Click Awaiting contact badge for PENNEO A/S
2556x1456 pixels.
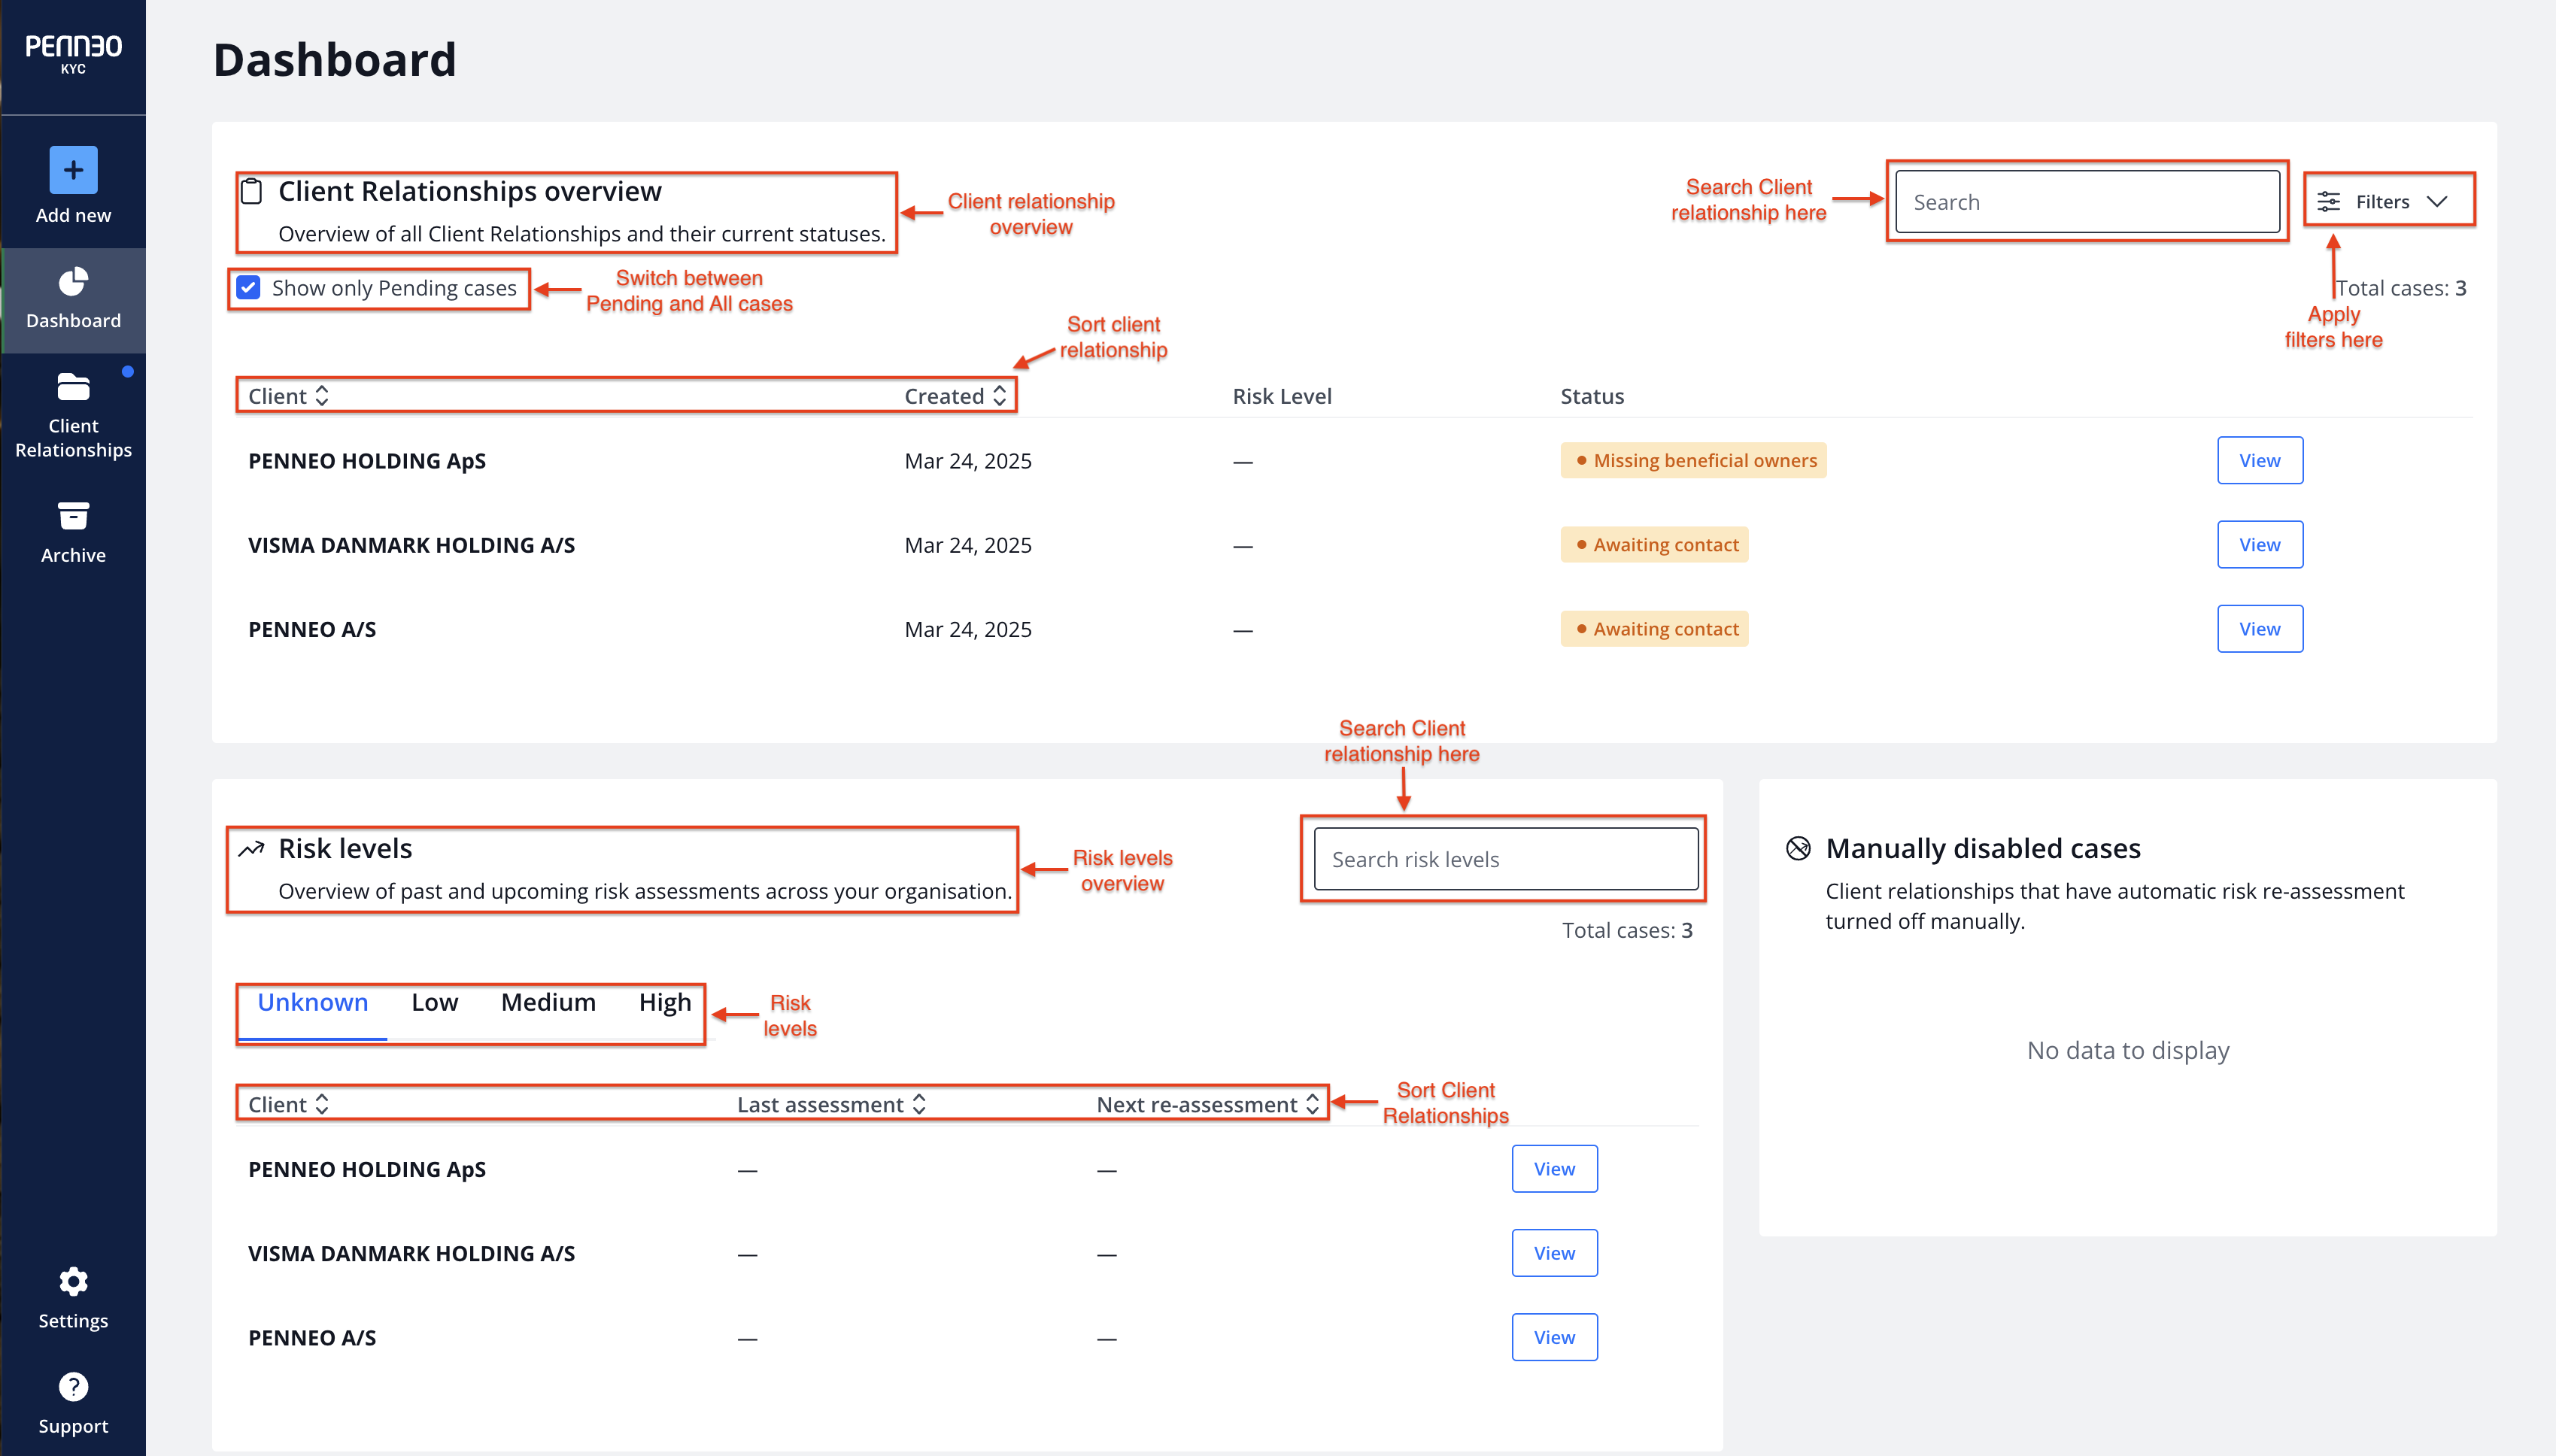point(1654,628)
